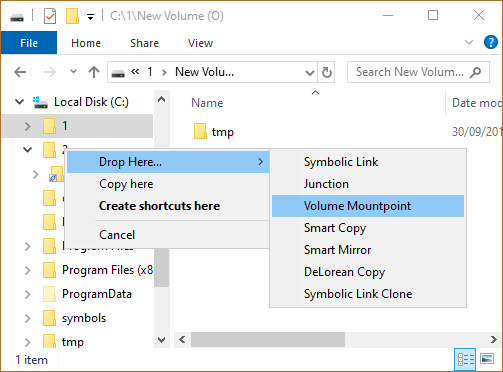Expand the Program Files (x86) tree node

[x=27, y=270]
